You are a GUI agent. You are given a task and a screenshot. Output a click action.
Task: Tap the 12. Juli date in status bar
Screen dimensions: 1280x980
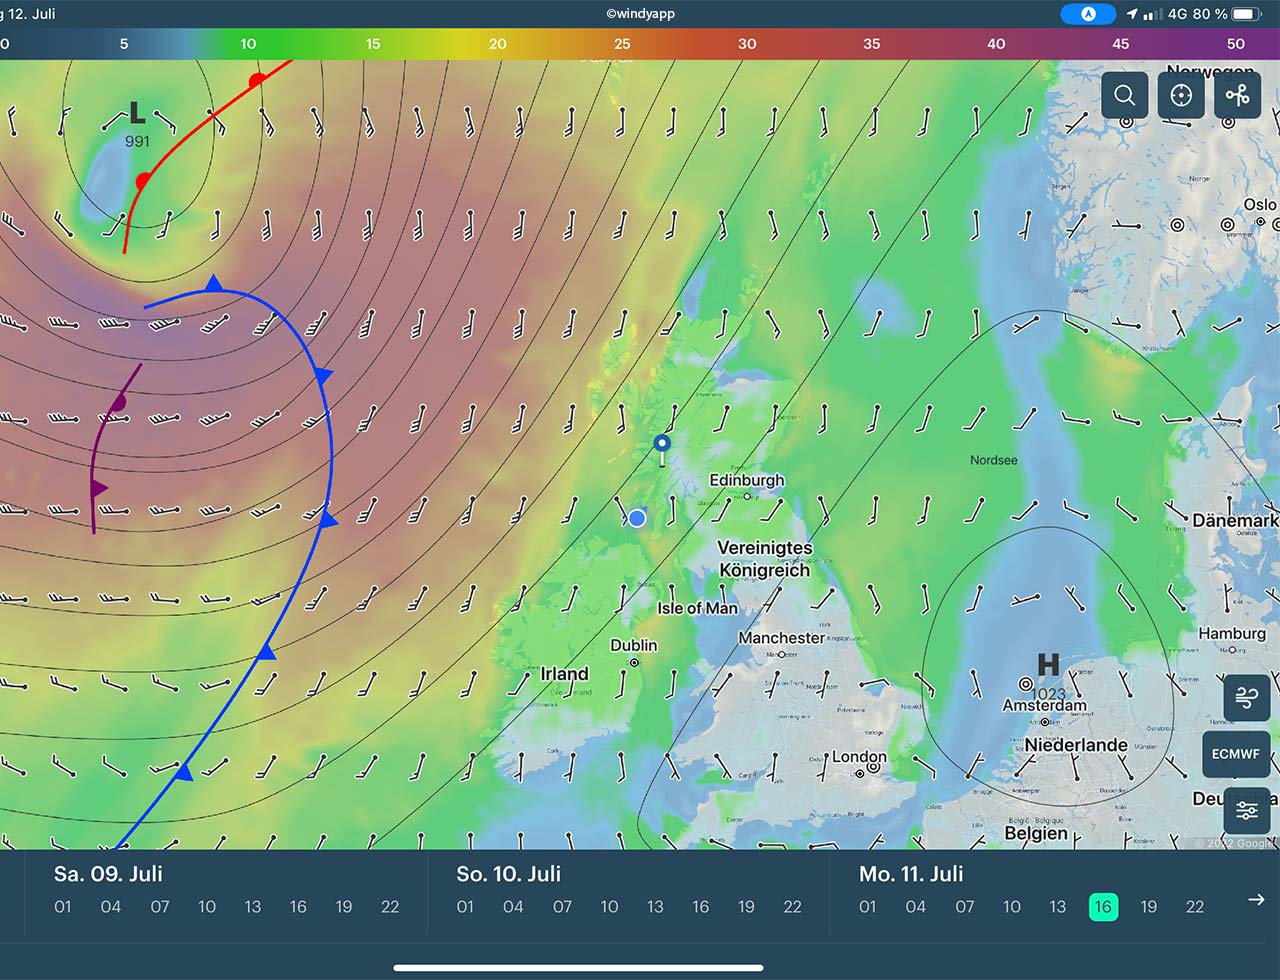pyautogui.click(x=31, y=14)
